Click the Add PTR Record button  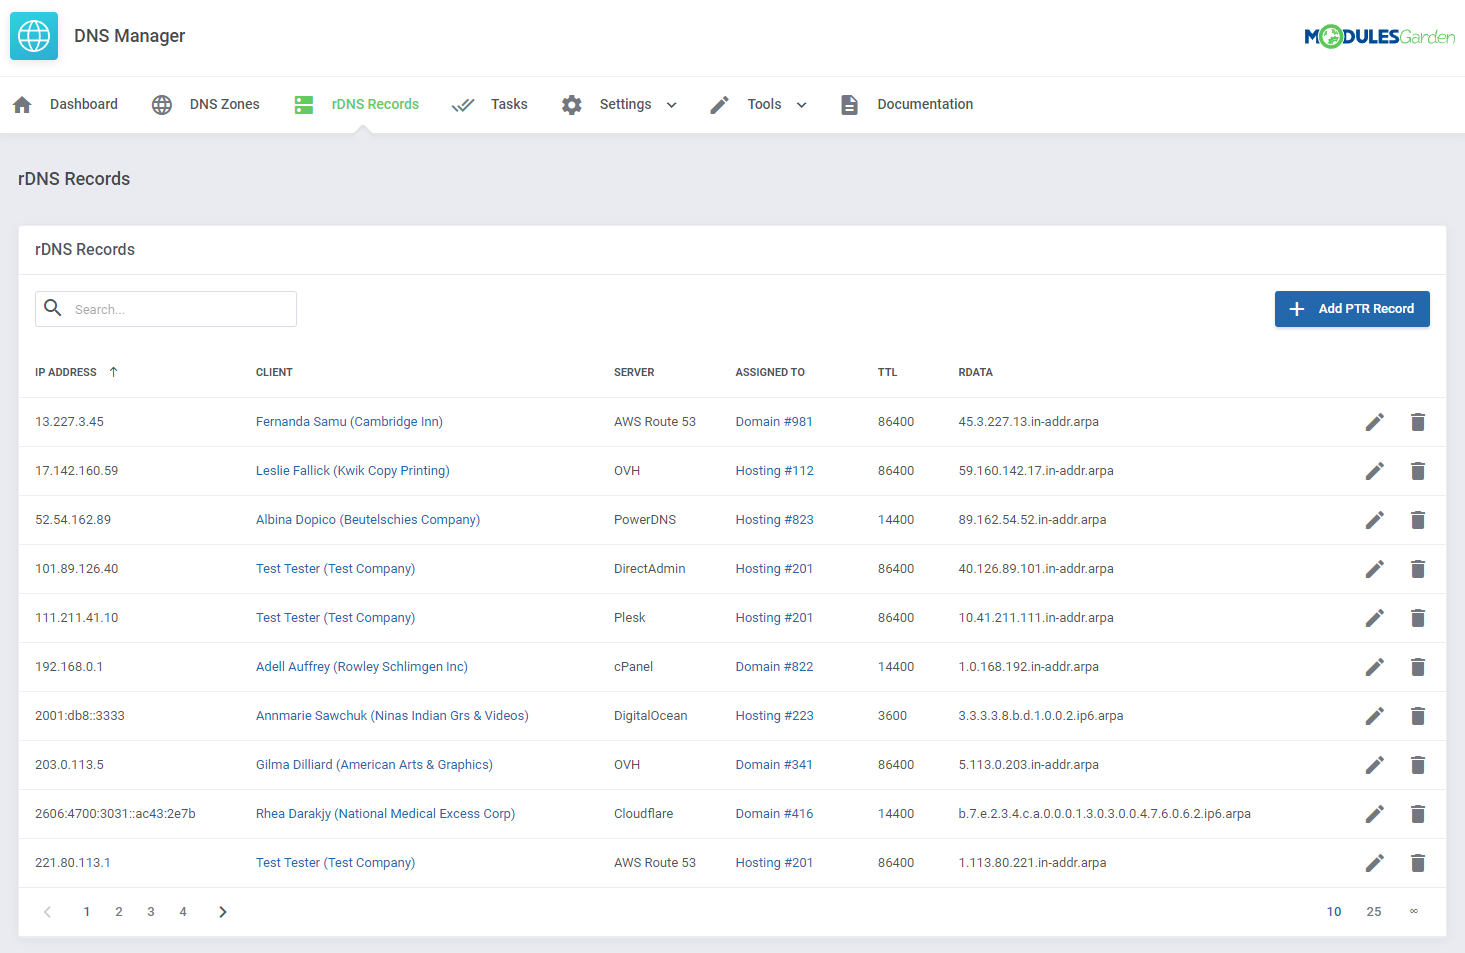(x=1352, y=308)
